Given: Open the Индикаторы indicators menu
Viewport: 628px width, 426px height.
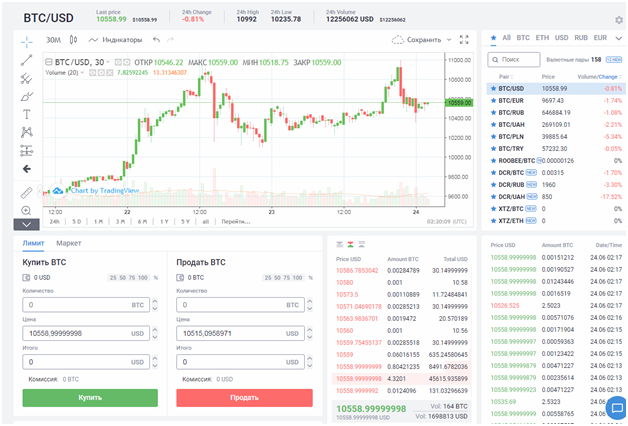Looking at the screenshot, I should 116,40.
